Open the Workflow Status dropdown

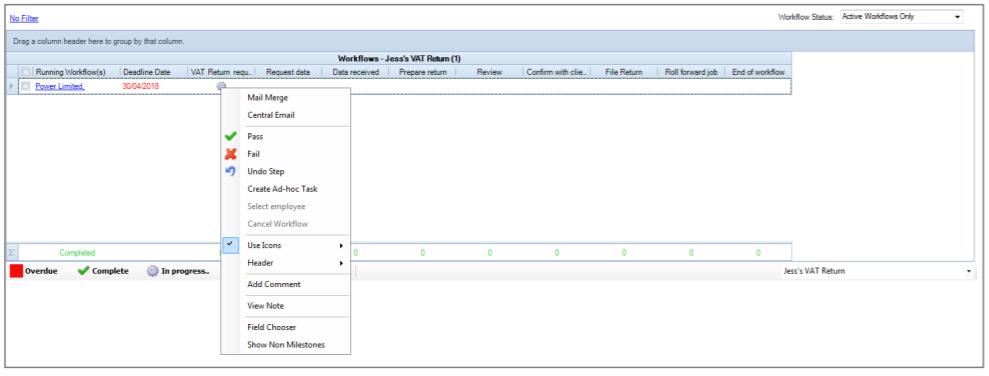click(x=958, y=16)
